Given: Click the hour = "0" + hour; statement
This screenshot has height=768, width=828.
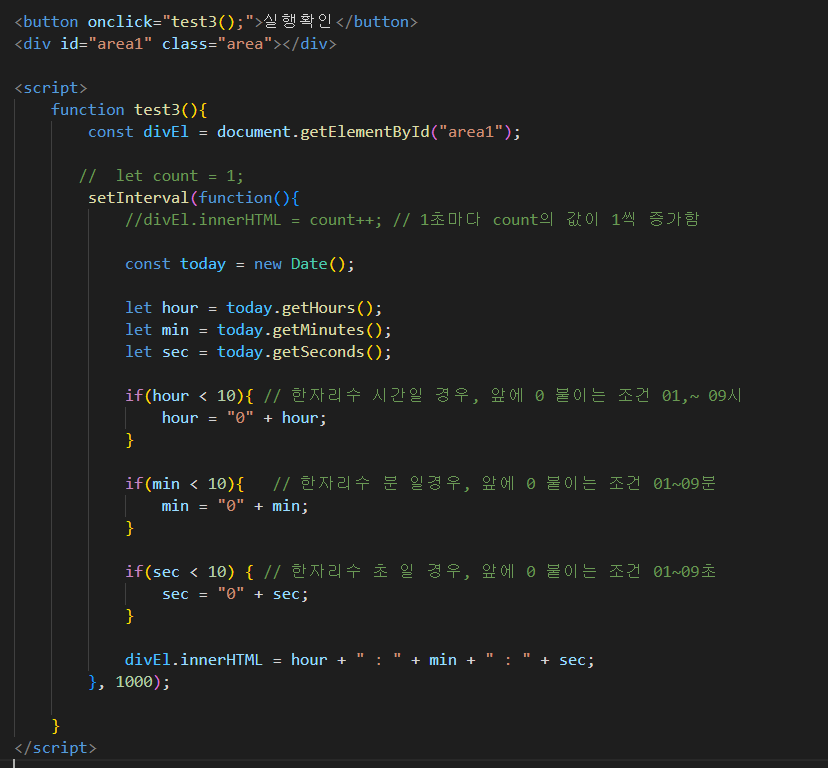Looking at the screenshot, I should point(244,418).
